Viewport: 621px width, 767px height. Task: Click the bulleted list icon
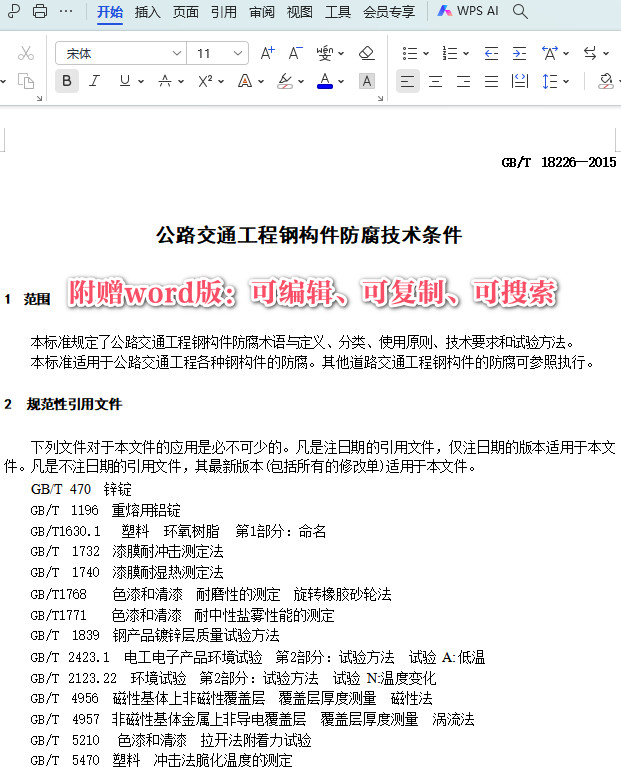pos(410,53)
